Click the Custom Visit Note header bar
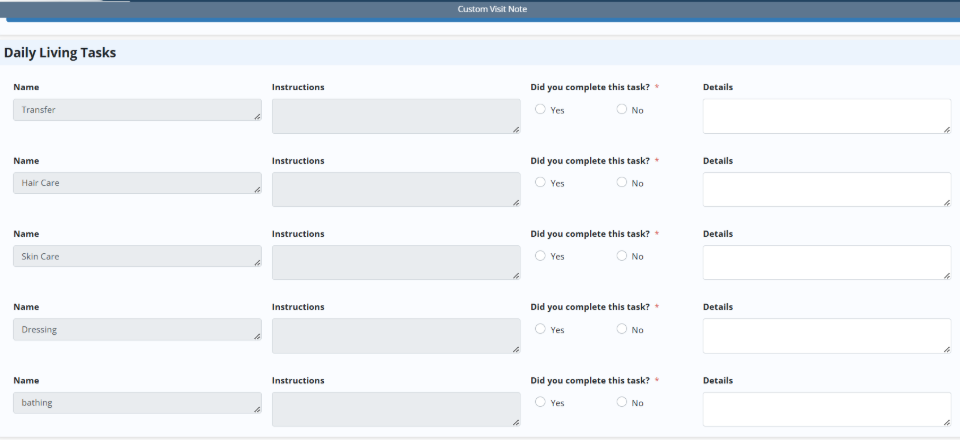 (492, 9)
